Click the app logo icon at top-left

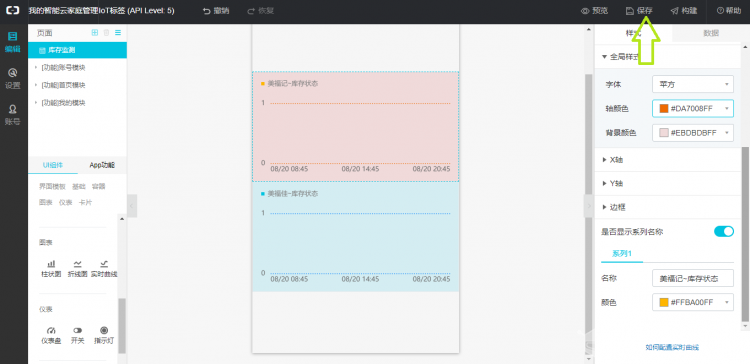pos(12,11)
